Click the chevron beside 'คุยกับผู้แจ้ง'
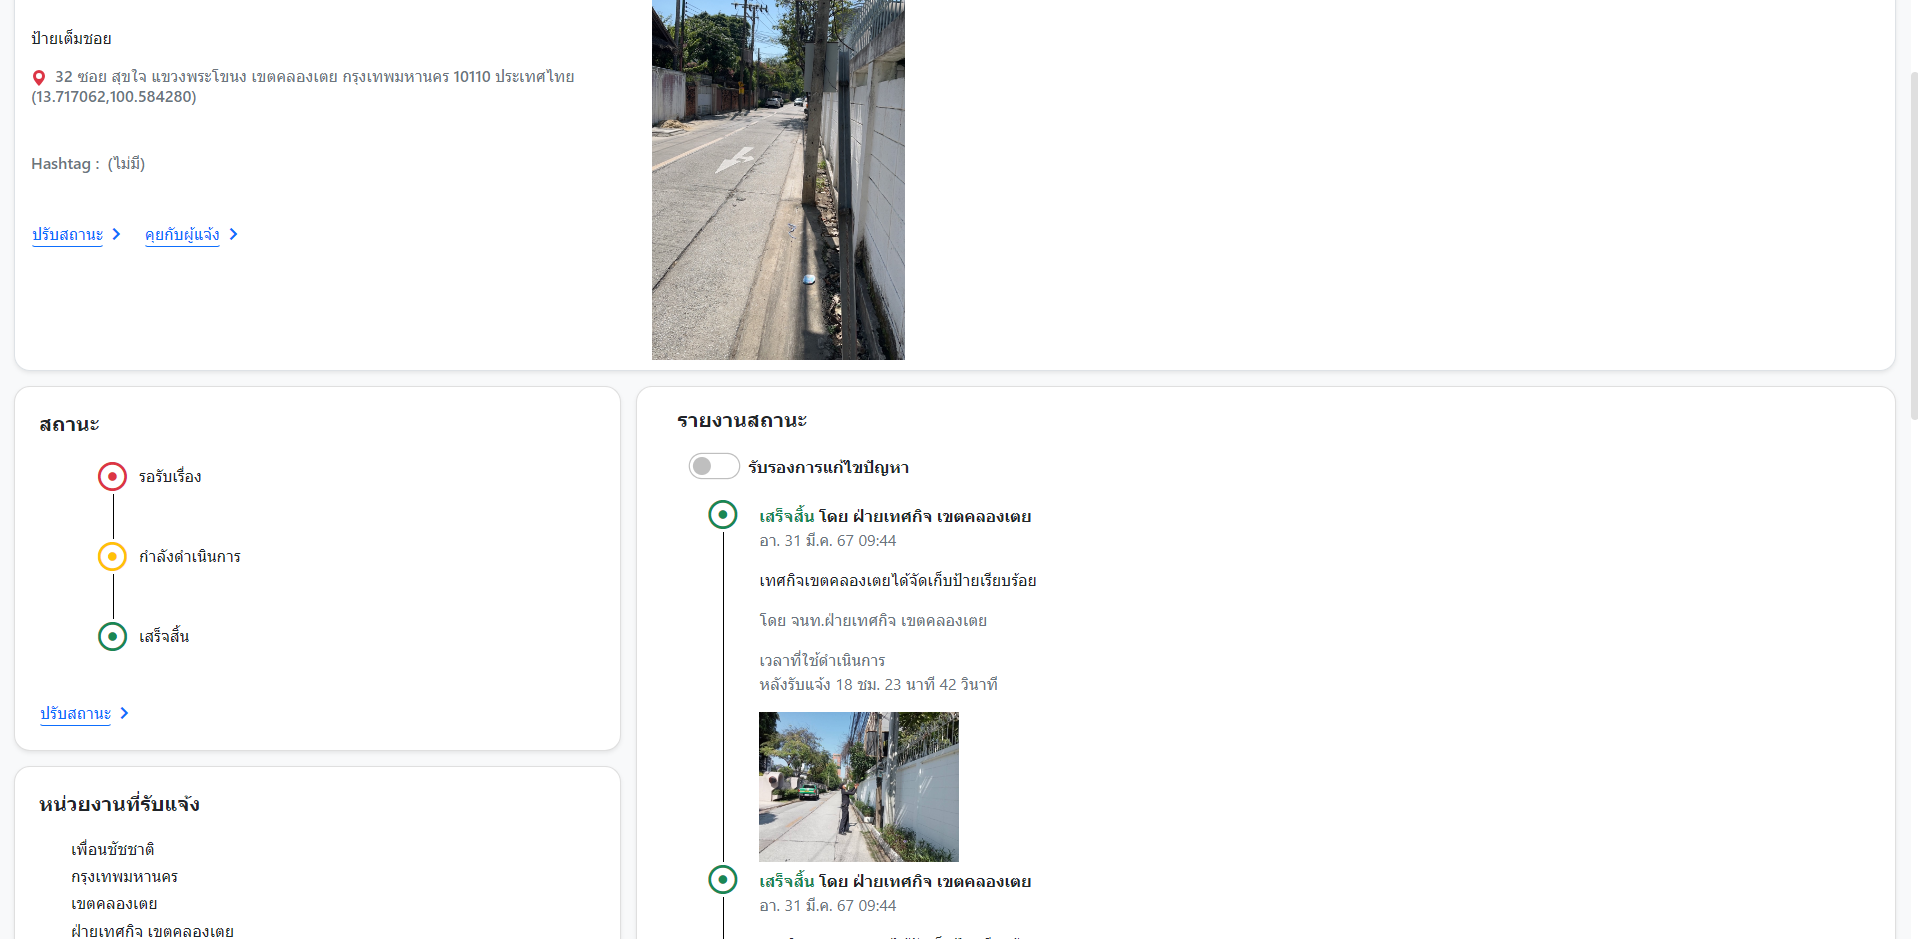The height and width of the screenshot is (939, 1918). click(234, 234)
